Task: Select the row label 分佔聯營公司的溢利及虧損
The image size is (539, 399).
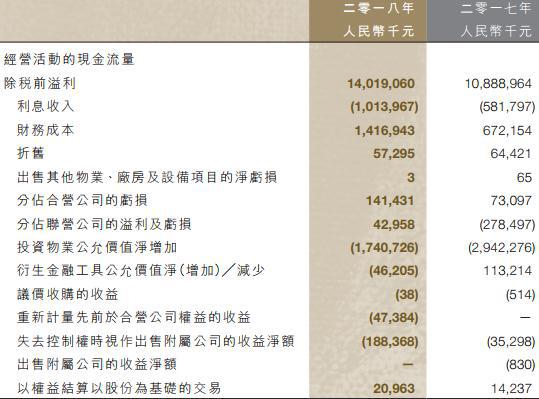Action: (x=104, y=224)
